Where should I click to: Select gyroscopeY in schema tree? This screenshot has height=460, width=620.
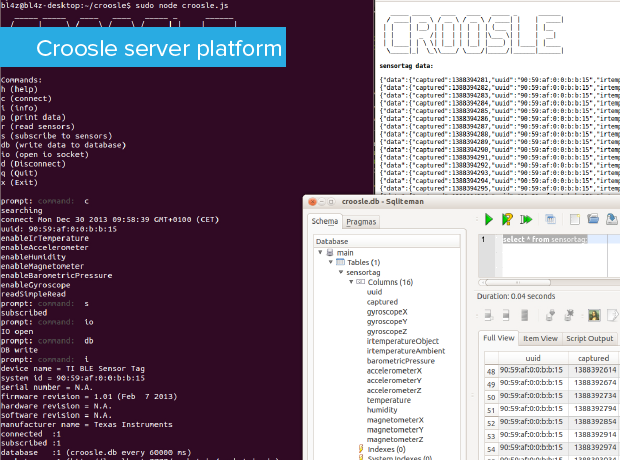pos(387,322)
